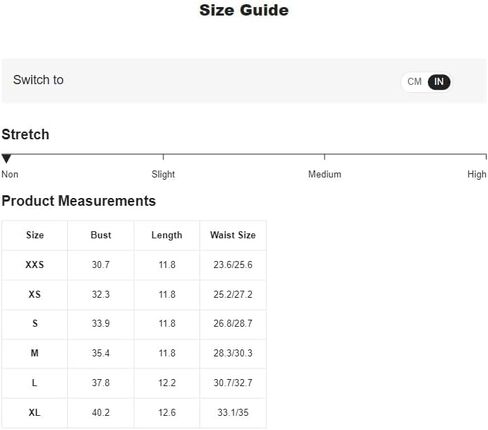This screenshot has width=488, height=430.
Task: Click the Slight stretch label
Action: pos(163,174)
